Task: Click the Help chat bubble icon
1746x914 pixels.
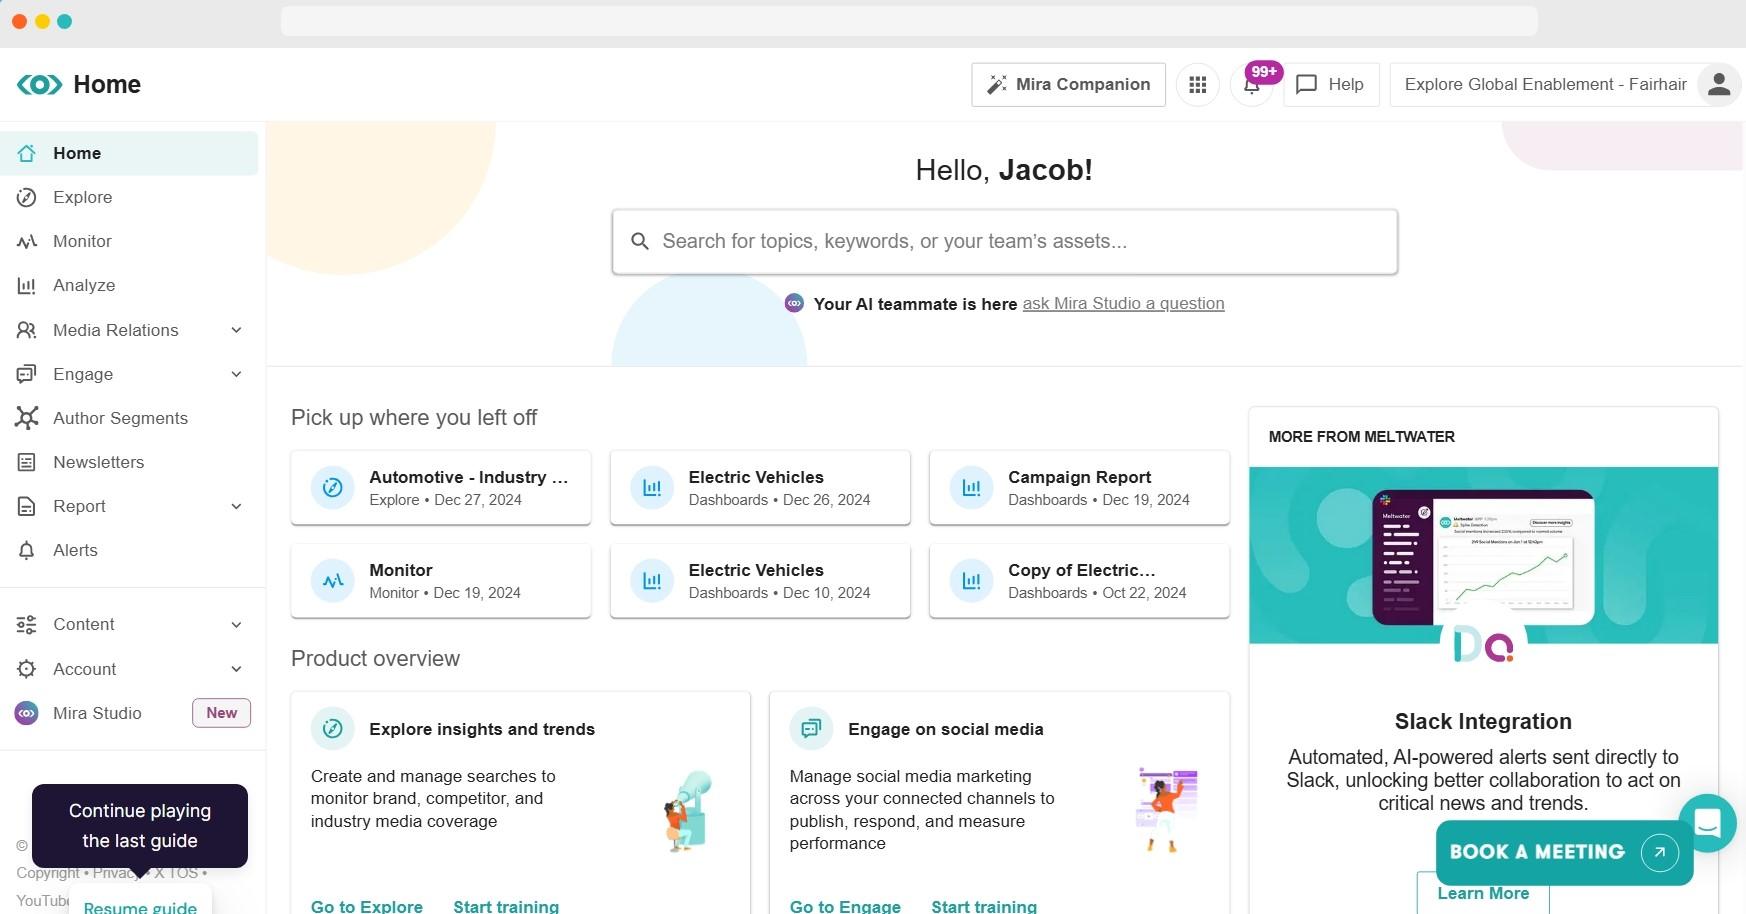Action: (x=1306, y=85)
